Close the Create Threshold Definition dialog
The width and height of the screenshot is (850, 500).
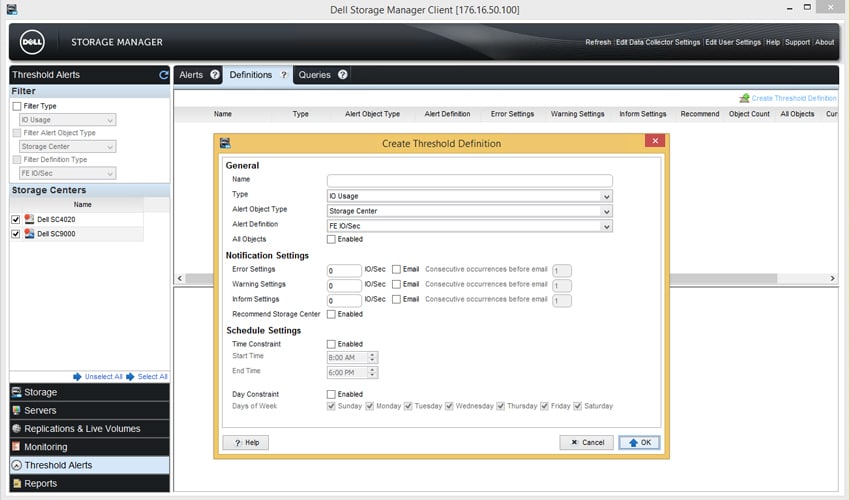pos(655,141)
